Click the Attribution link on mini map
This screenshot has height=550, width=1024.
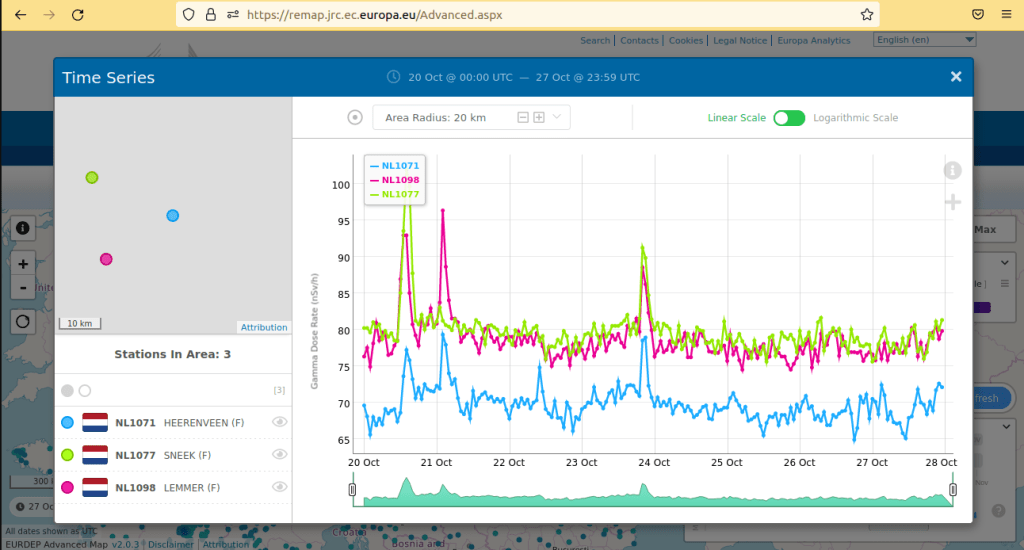point(264,327)
